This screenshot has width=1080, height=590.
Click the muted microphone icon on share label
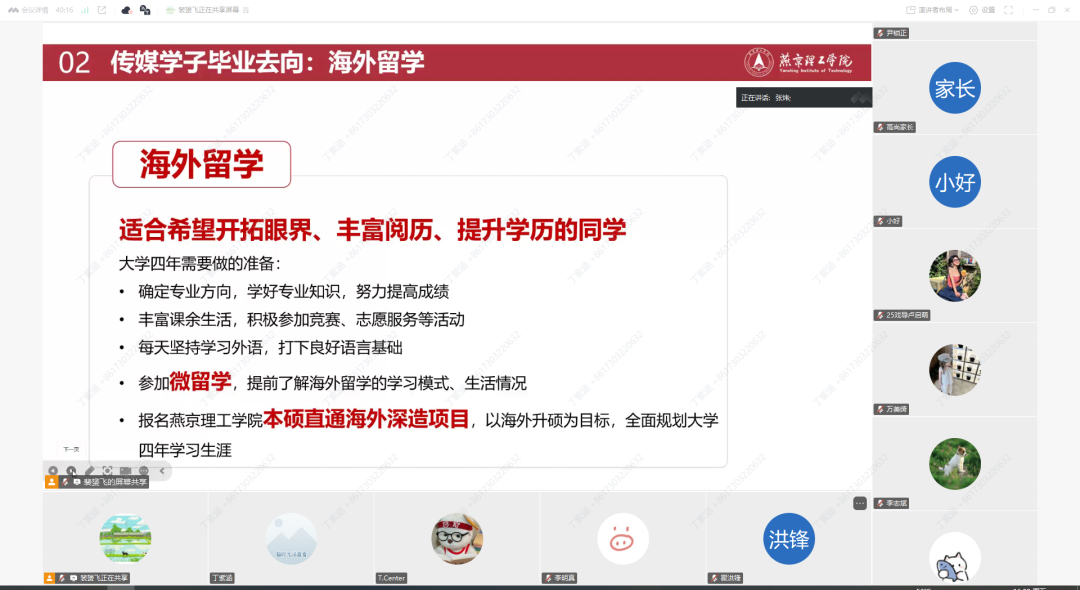tap(65, 482)
